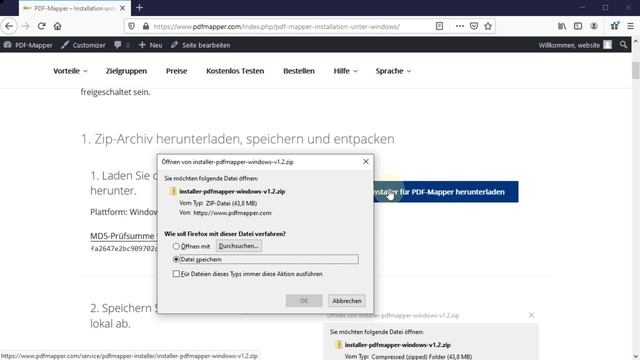Click the ZIP-Datei (43,8 MB) text

coord(231,203)
